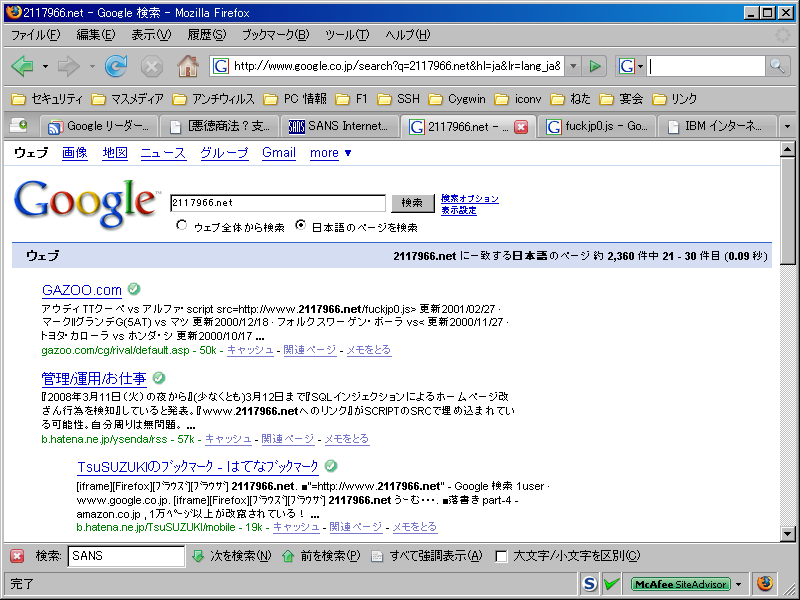Image resolution: width=800 pixels, height=600 pixels.
Task: Close the 2117966.net tab with red X
Action: tap(520, 127)
